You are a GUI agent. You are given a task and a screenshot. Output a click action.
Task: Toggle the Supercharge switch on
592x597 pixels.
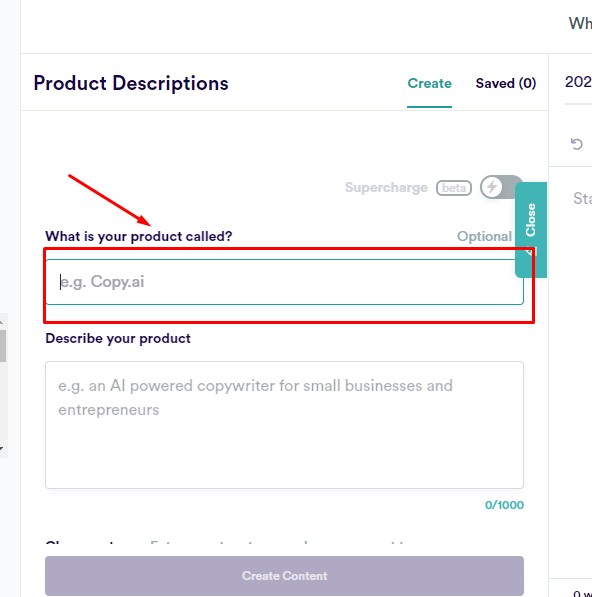click(501, 187)
